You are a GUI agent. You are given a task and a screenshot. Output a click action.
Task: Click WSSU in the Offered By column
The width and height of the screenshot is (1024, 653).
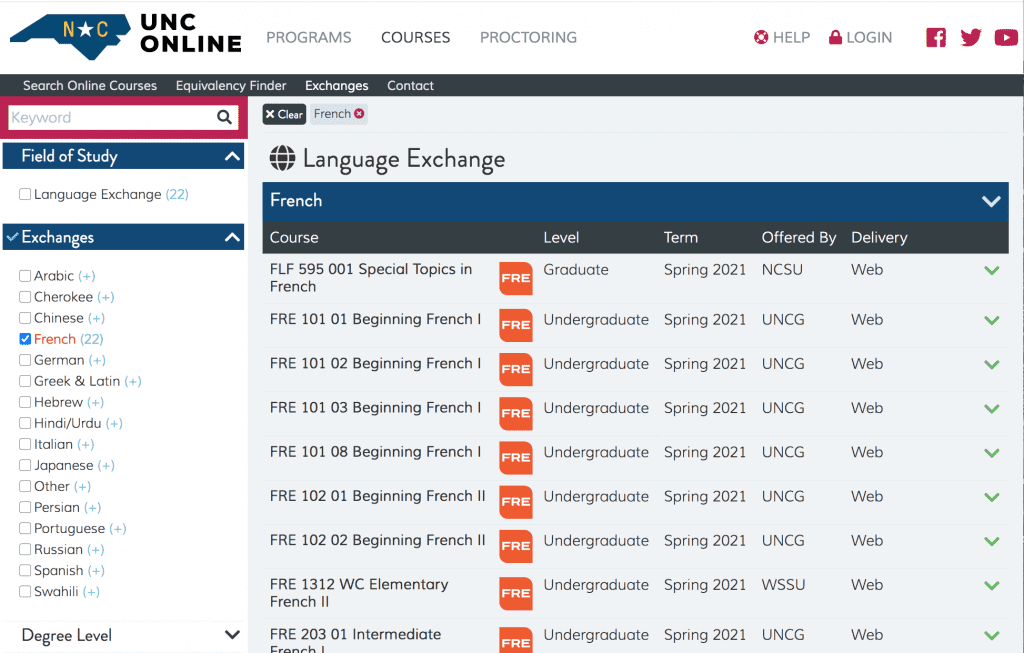[x=783, y=585]
